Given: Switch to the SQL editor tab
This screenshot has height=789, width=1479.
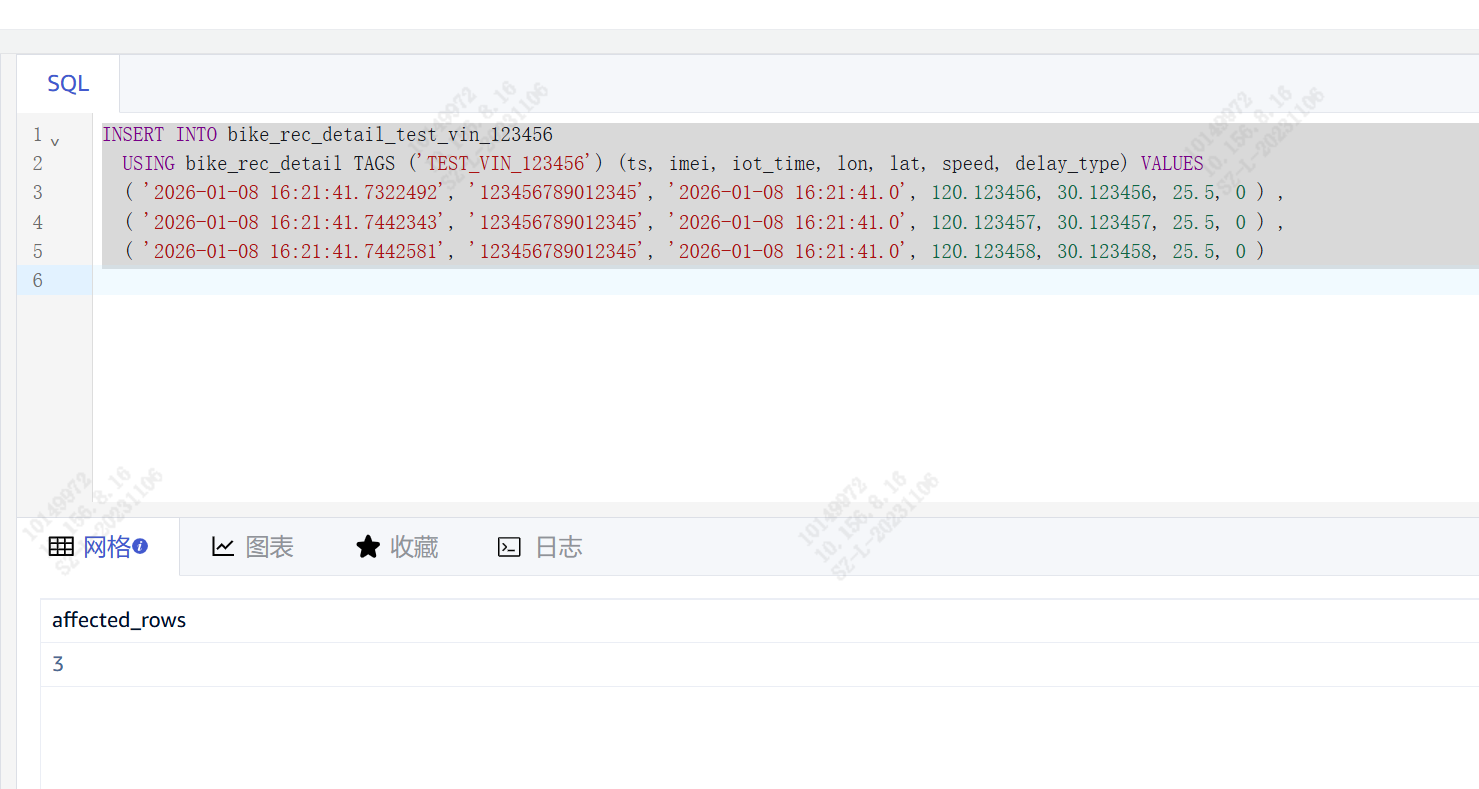Looking at the screenshot, I should pos(68,84).
